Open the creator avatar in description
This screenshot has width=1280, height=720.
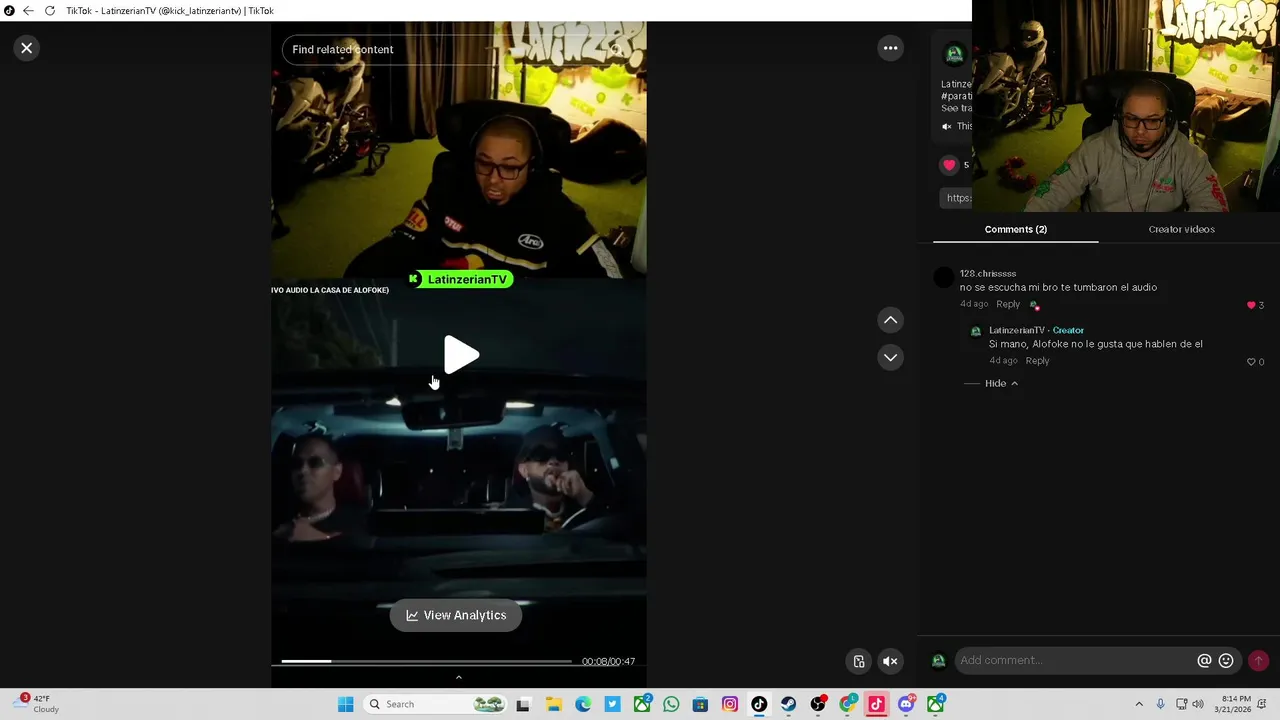[954, 54]
